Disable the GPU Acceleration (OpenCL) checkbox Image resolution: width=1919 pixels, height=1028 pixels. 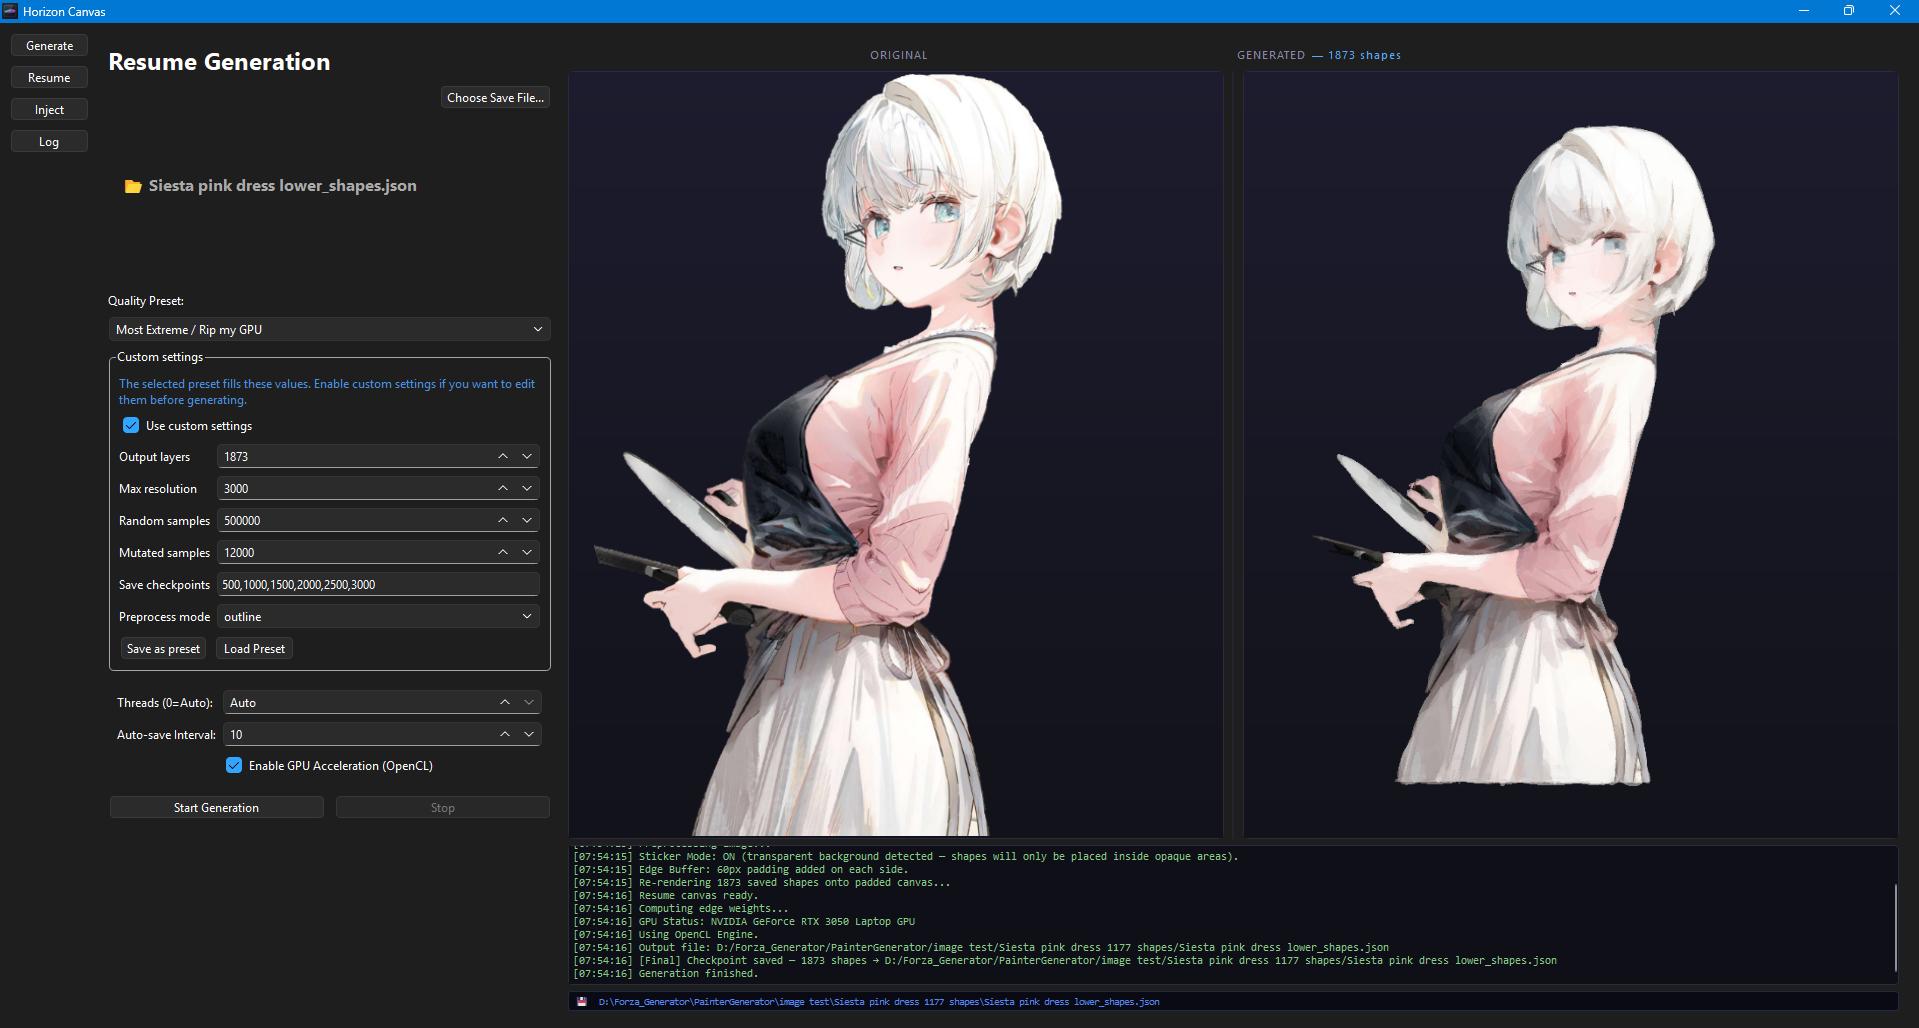234,765
